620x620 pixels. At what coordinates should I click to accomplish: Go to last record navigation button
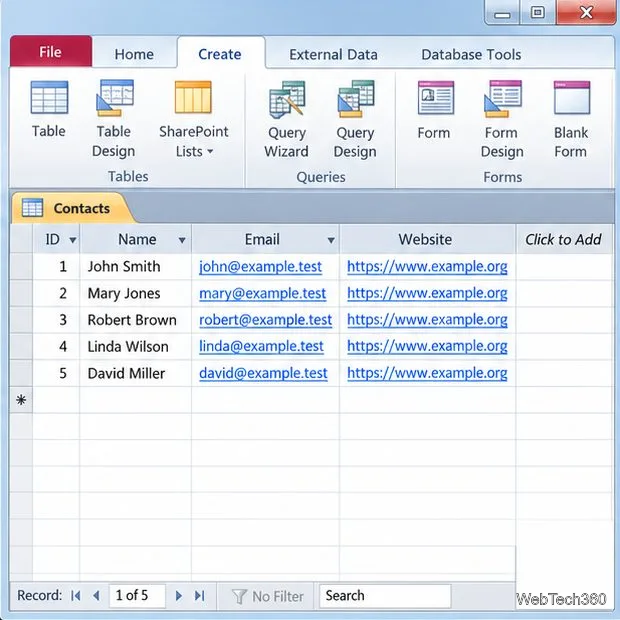[x=200, y=595]
